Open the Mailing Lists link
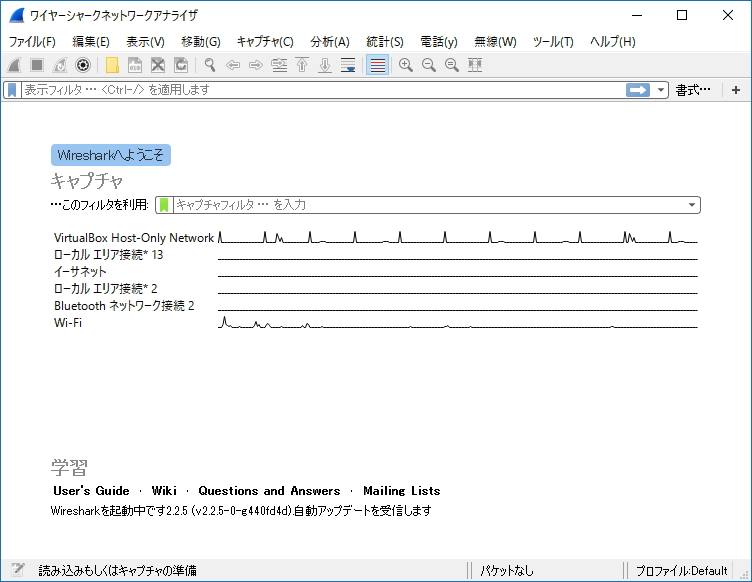Viewport: 752px width, 582px height. pyautogui.click(x=401, y=490)
